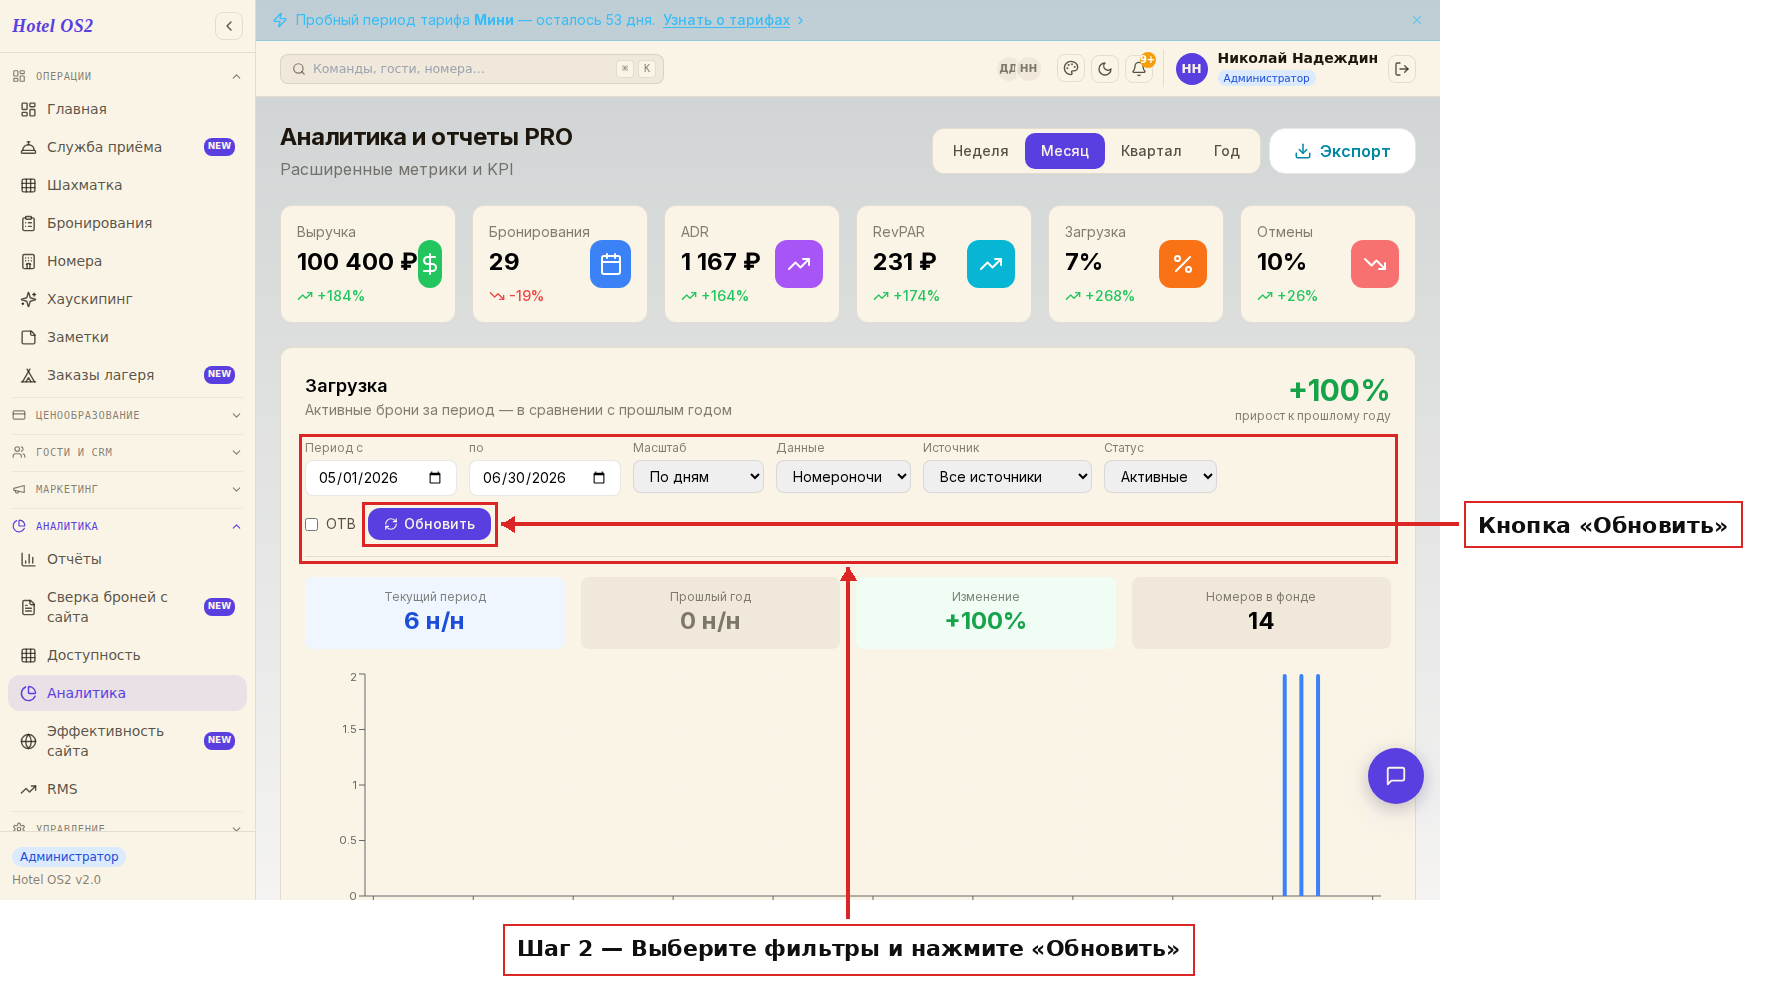Open the Источник dropdown
This screenshot has height=999, width=1766.
[x=1007, y=477]
